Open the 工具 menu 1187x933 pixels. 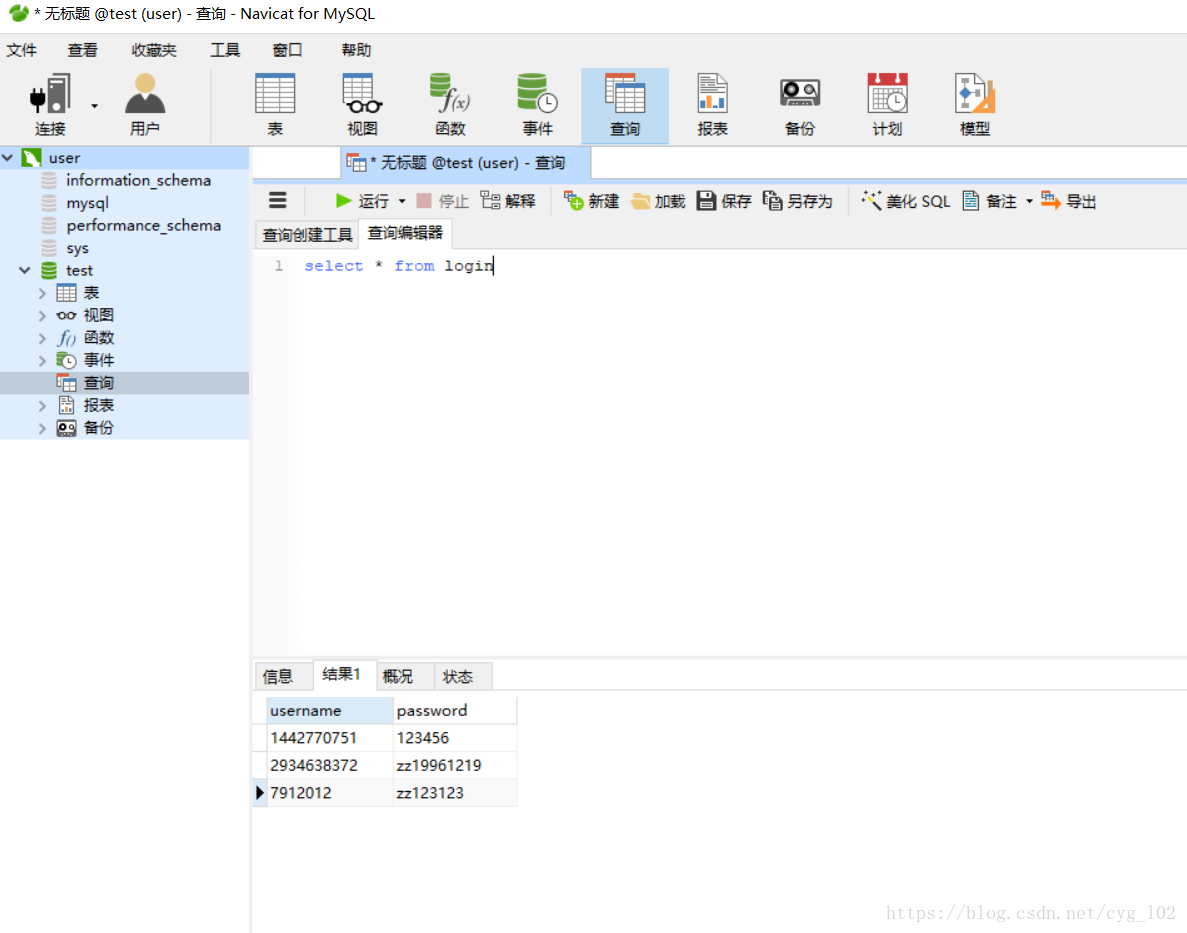225,50
